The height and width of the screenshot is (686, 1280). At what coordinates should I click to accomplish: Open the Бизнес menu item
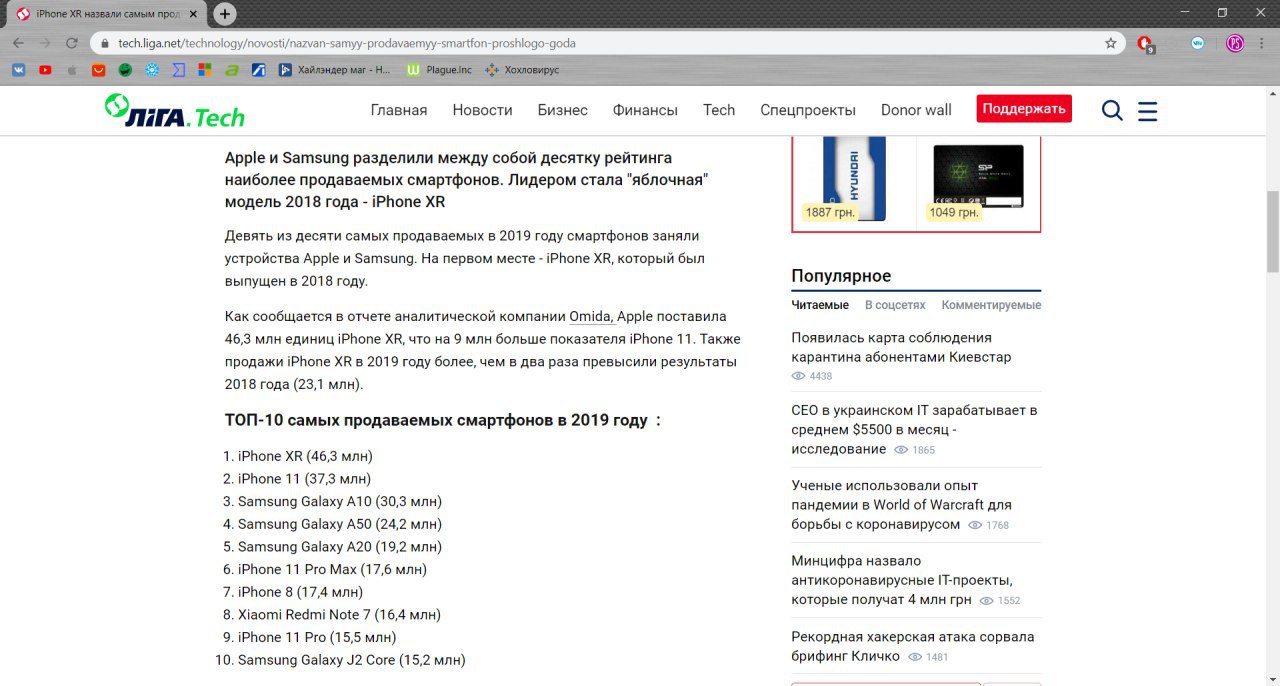tap(563, 110)
